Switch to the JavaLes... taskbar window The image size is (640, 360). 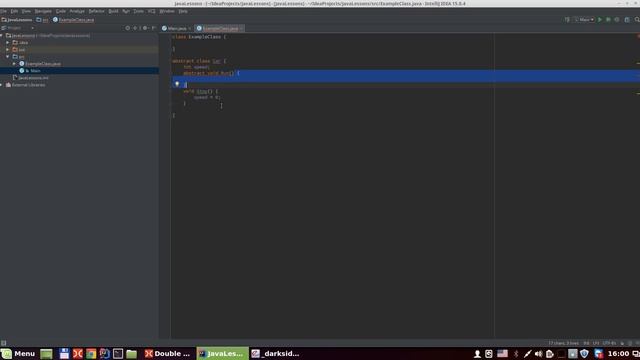(x=222, y=353)
